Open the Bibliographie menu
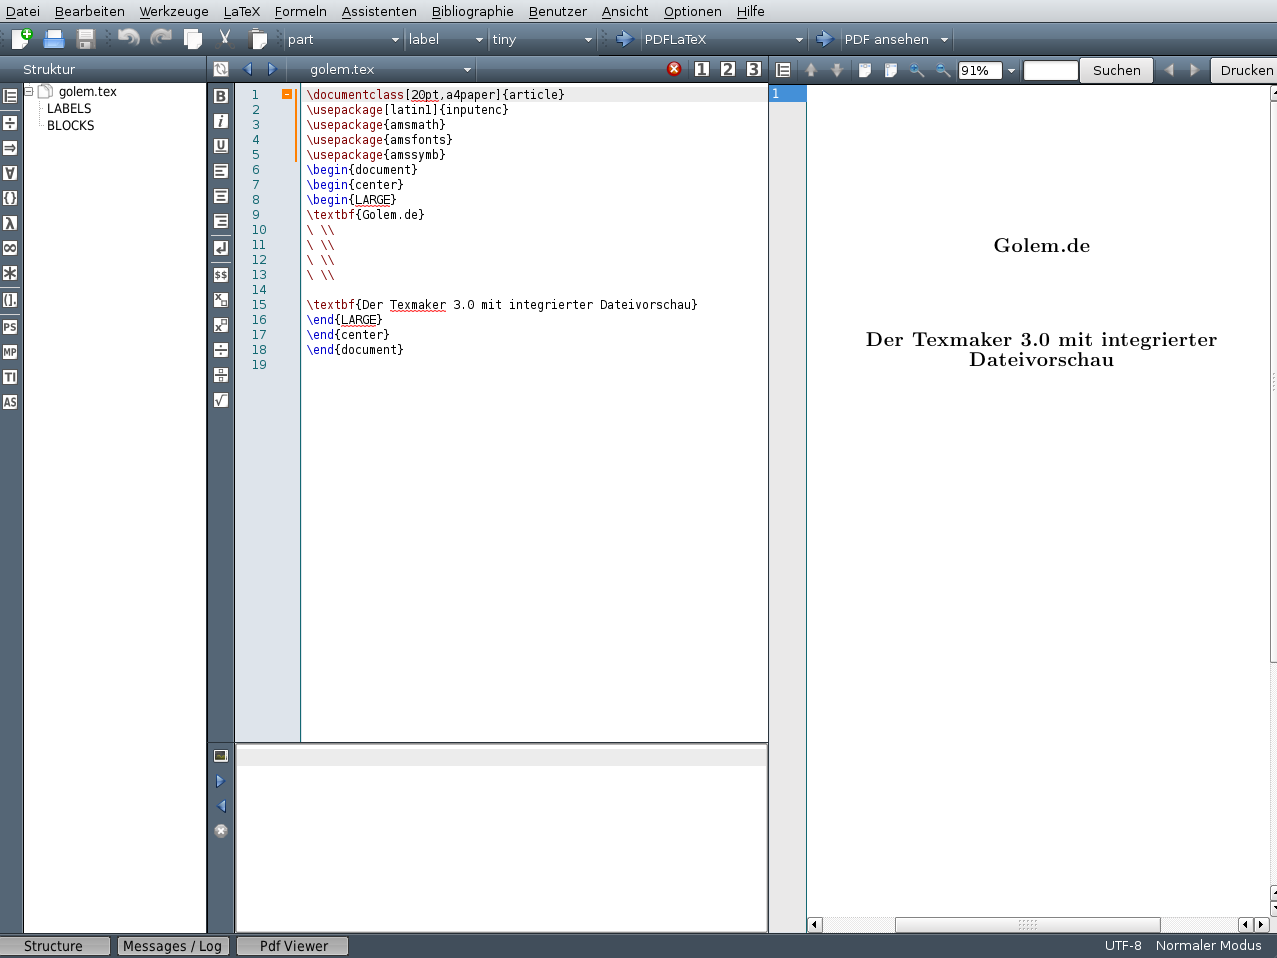The height and width of the screenshot is (958, 1277). click(472, 11)
